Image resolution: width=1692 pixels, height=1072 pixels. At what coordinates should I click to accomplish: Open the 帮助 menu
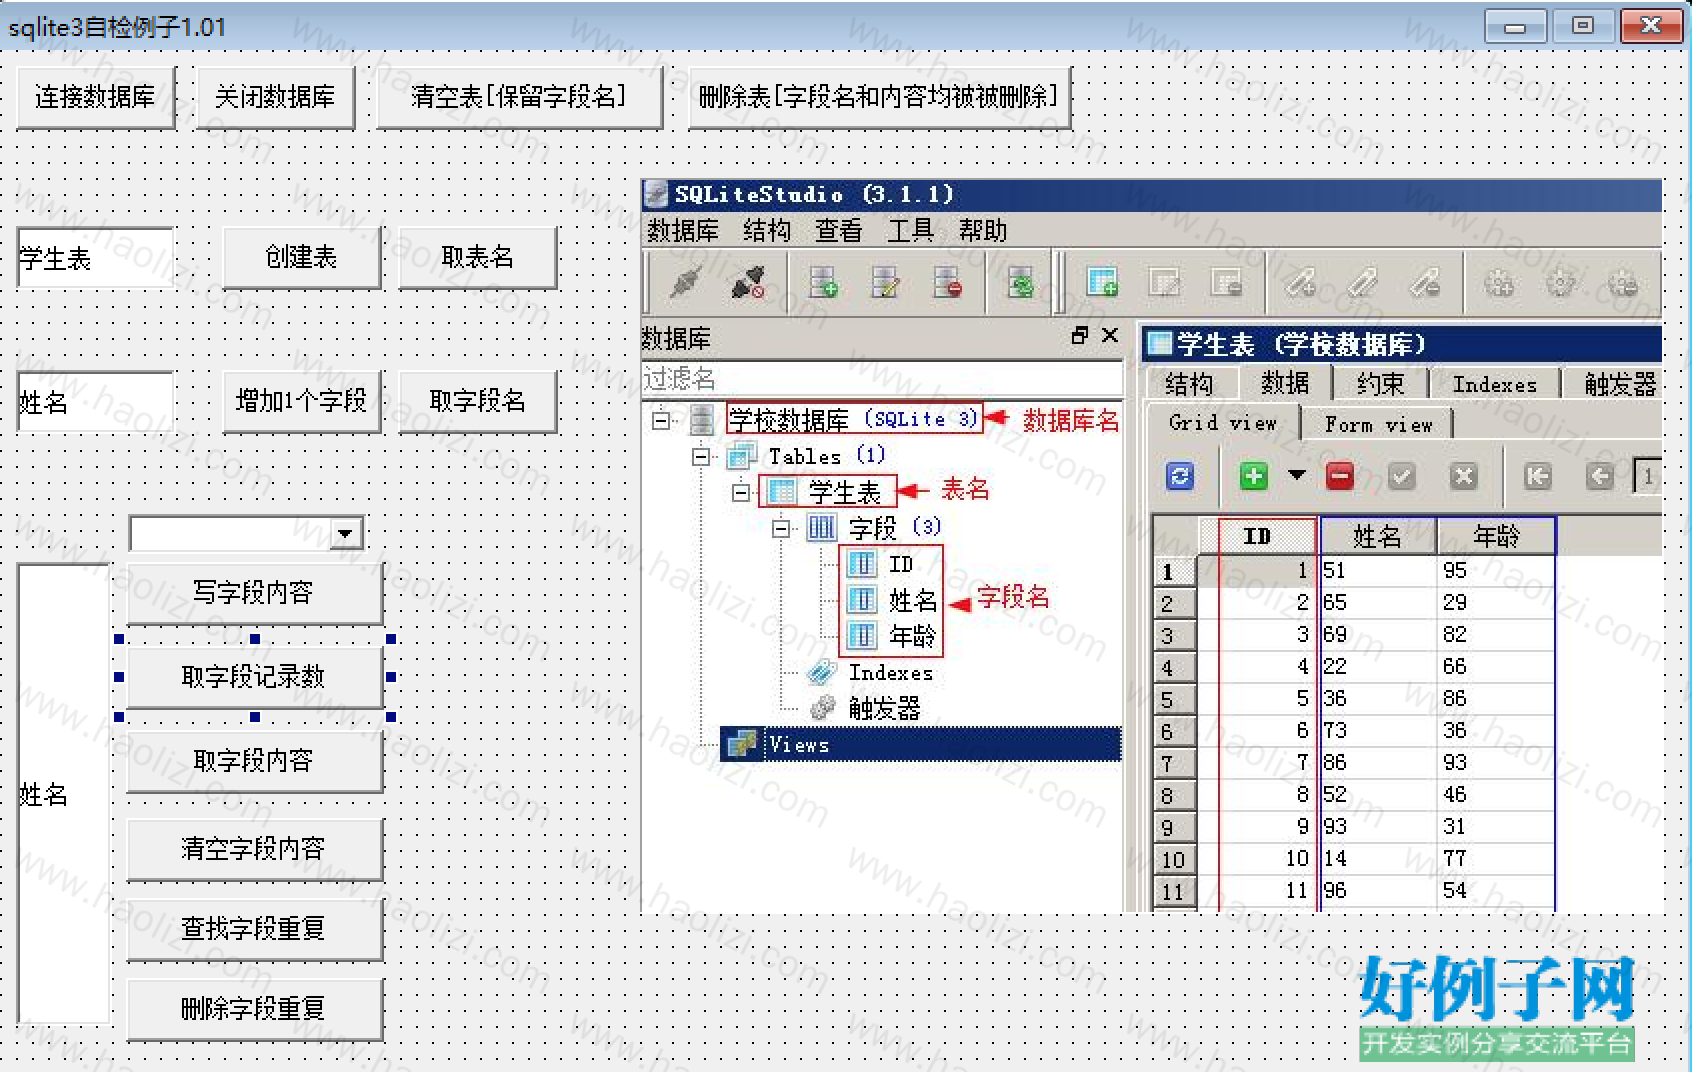982,231
